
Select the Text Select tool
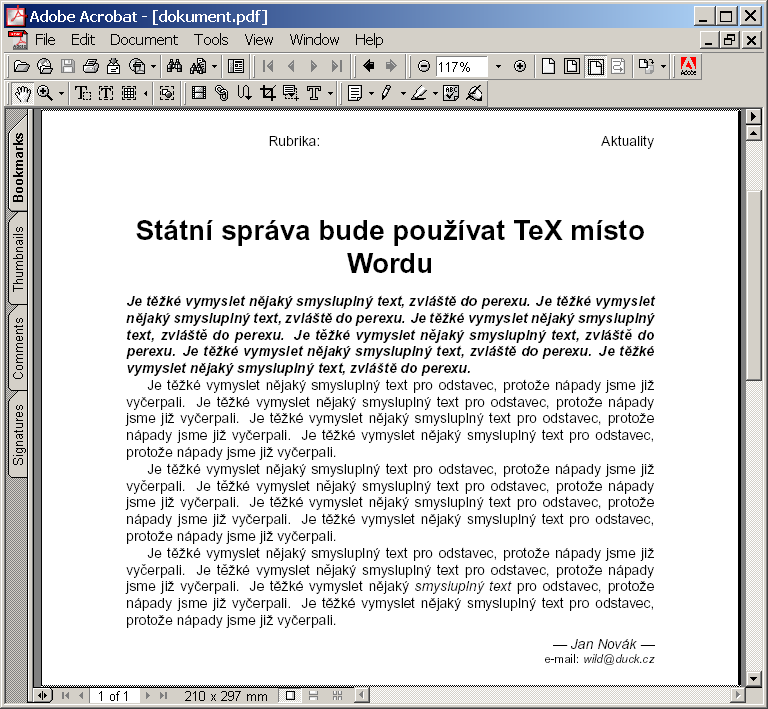coord(83,93)
